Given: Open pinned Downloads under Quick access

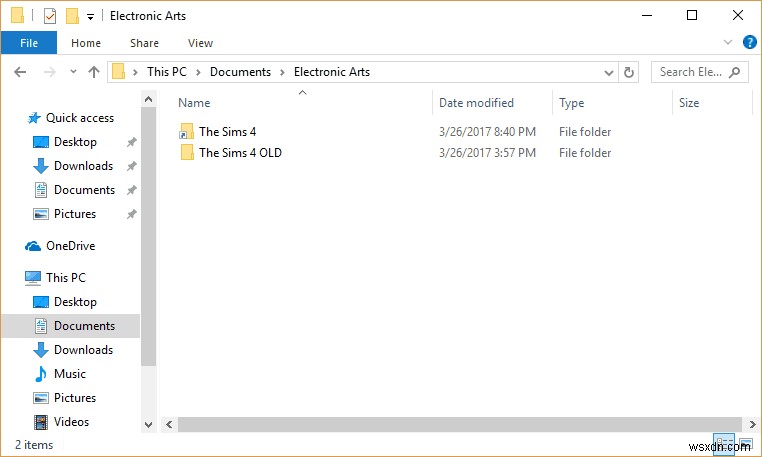Looking at the screenshot, I should 83,166.
